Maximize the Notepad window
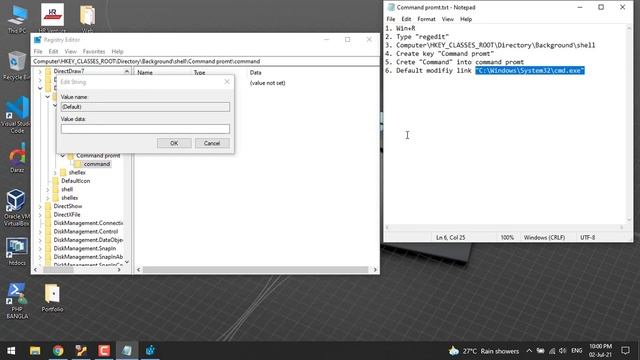 (601, 7)
